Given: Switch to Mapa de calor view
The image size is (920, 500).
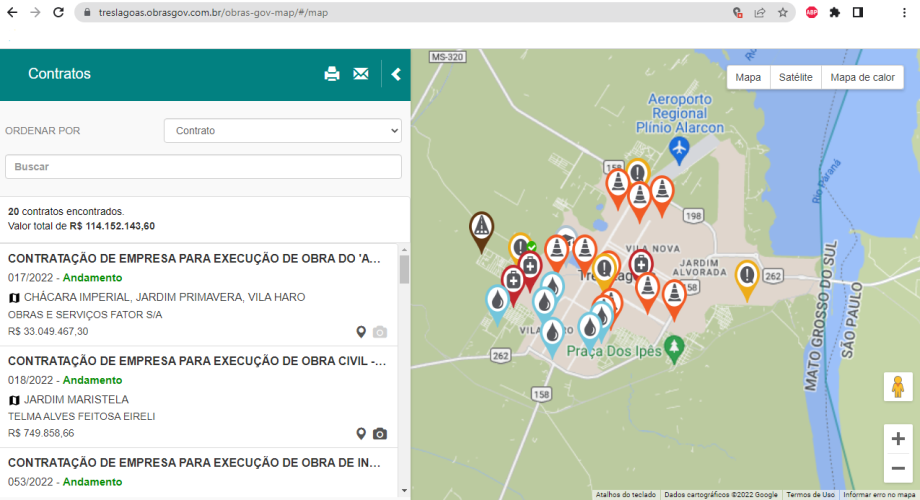Looking at the screenshot, I should [x=862, y=77].
